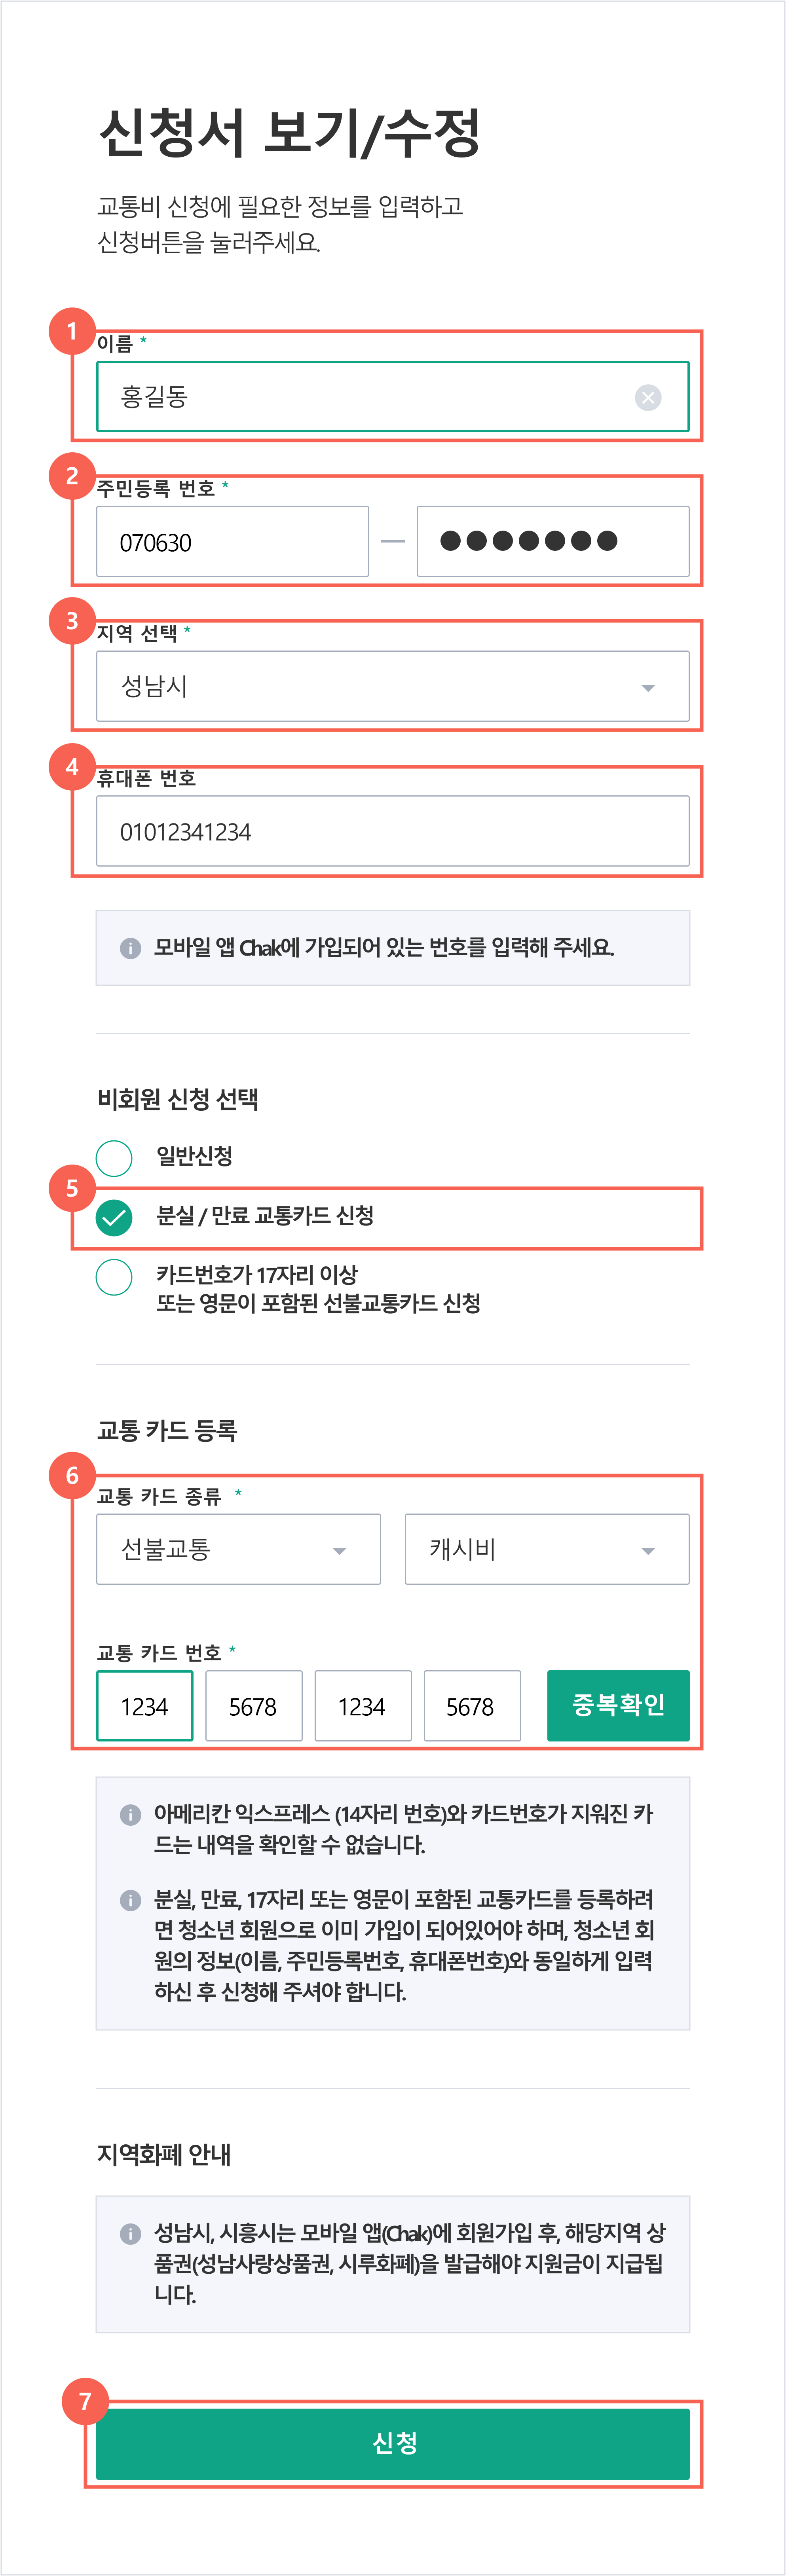Select 분실/만료 교통카드 신청 radio option
The image size is (786, 2576).
[114, 1217]
